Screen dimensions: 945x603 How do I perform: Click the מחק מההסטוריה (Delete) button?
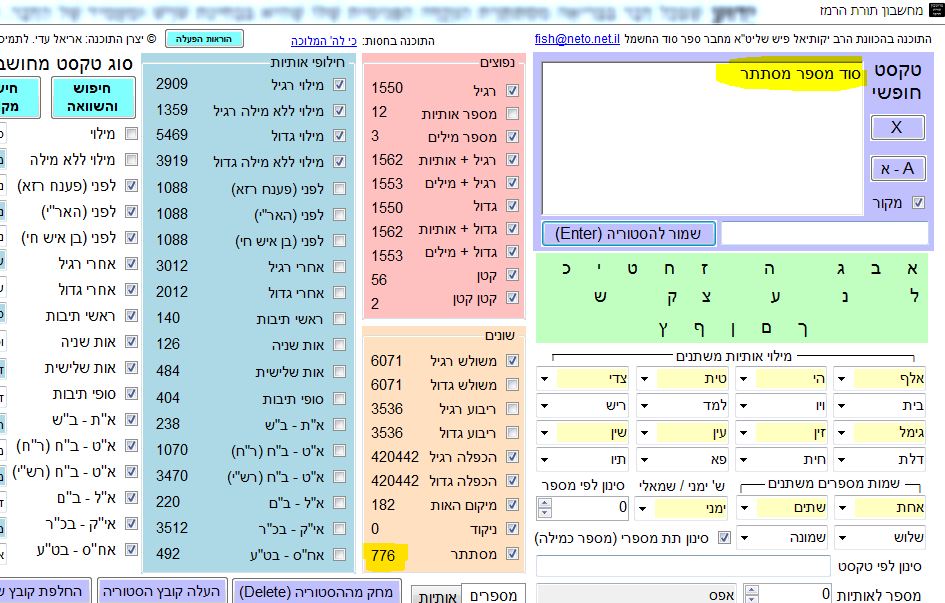[x=317, y=591]
